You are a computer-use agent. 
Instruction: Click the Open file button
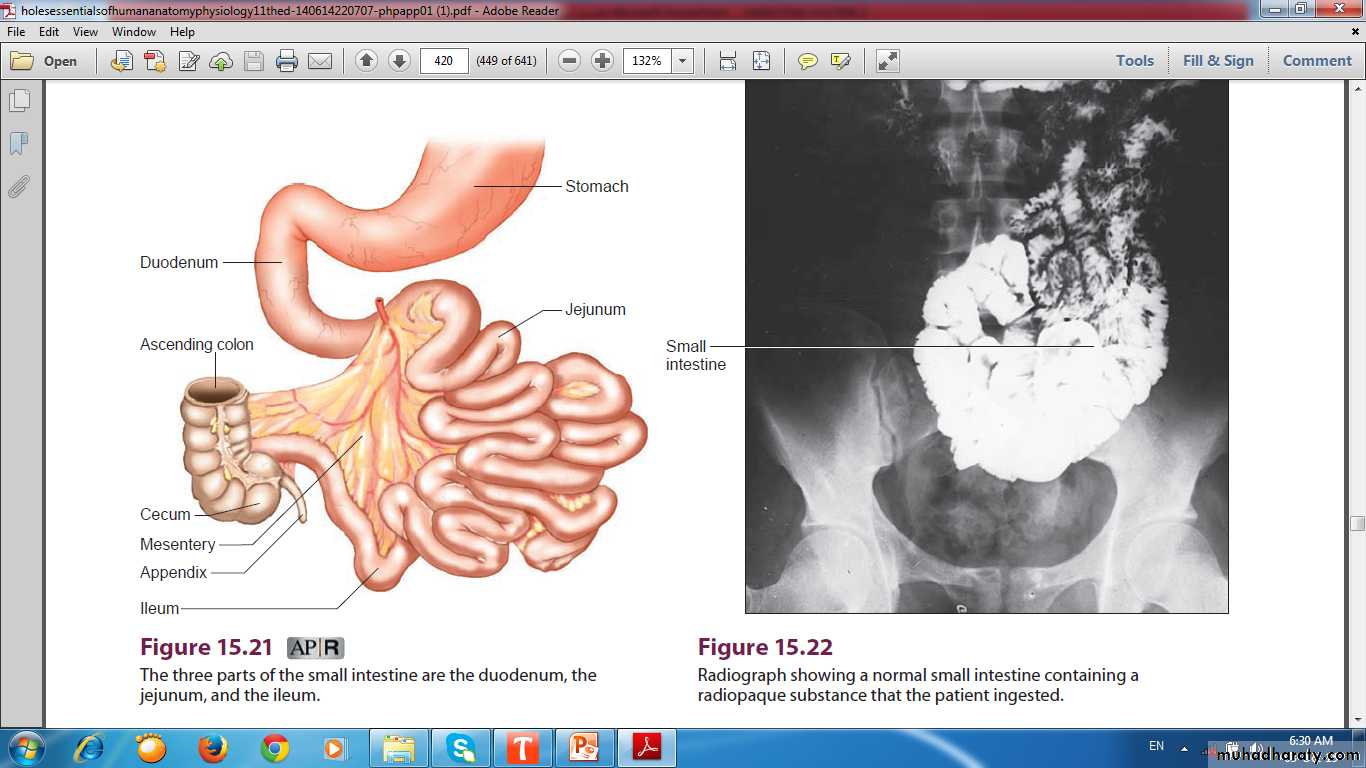point(45,61)
